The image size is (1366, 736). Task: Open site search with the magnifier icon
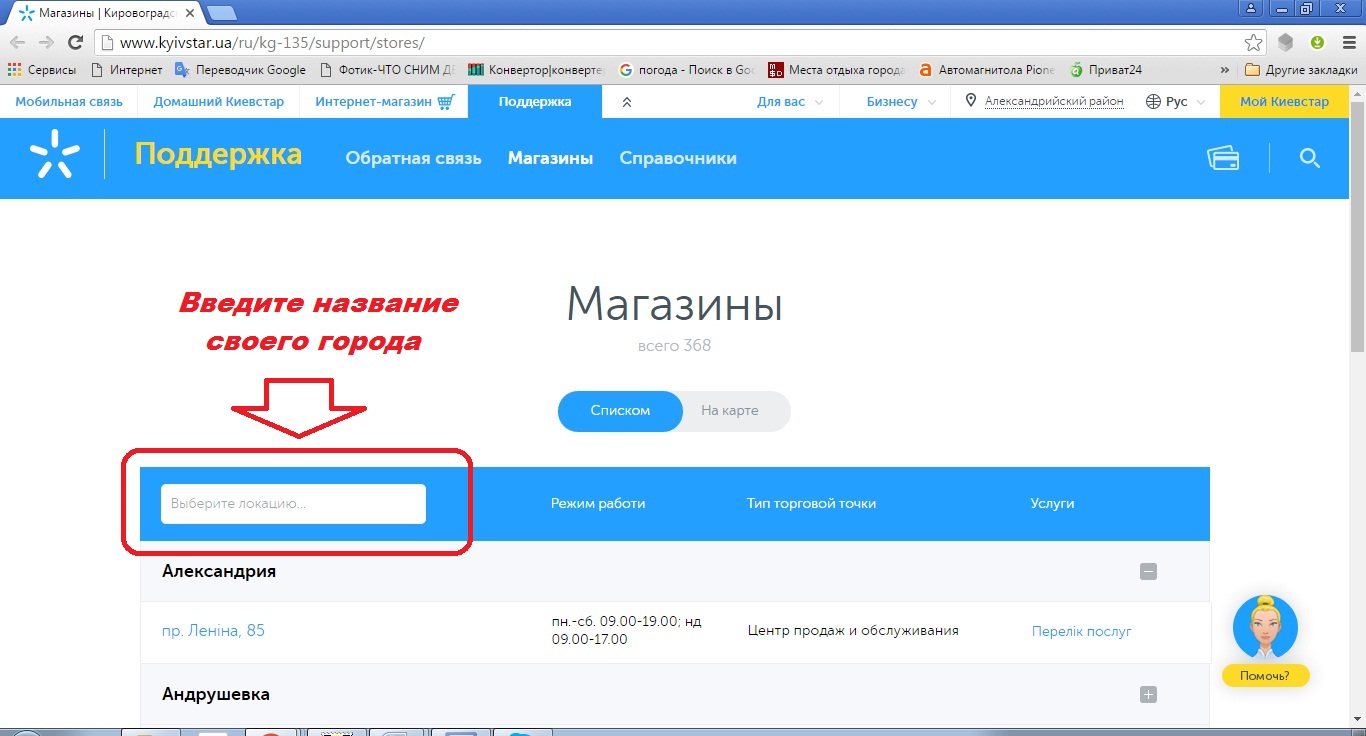click(x=1310, y=158)
